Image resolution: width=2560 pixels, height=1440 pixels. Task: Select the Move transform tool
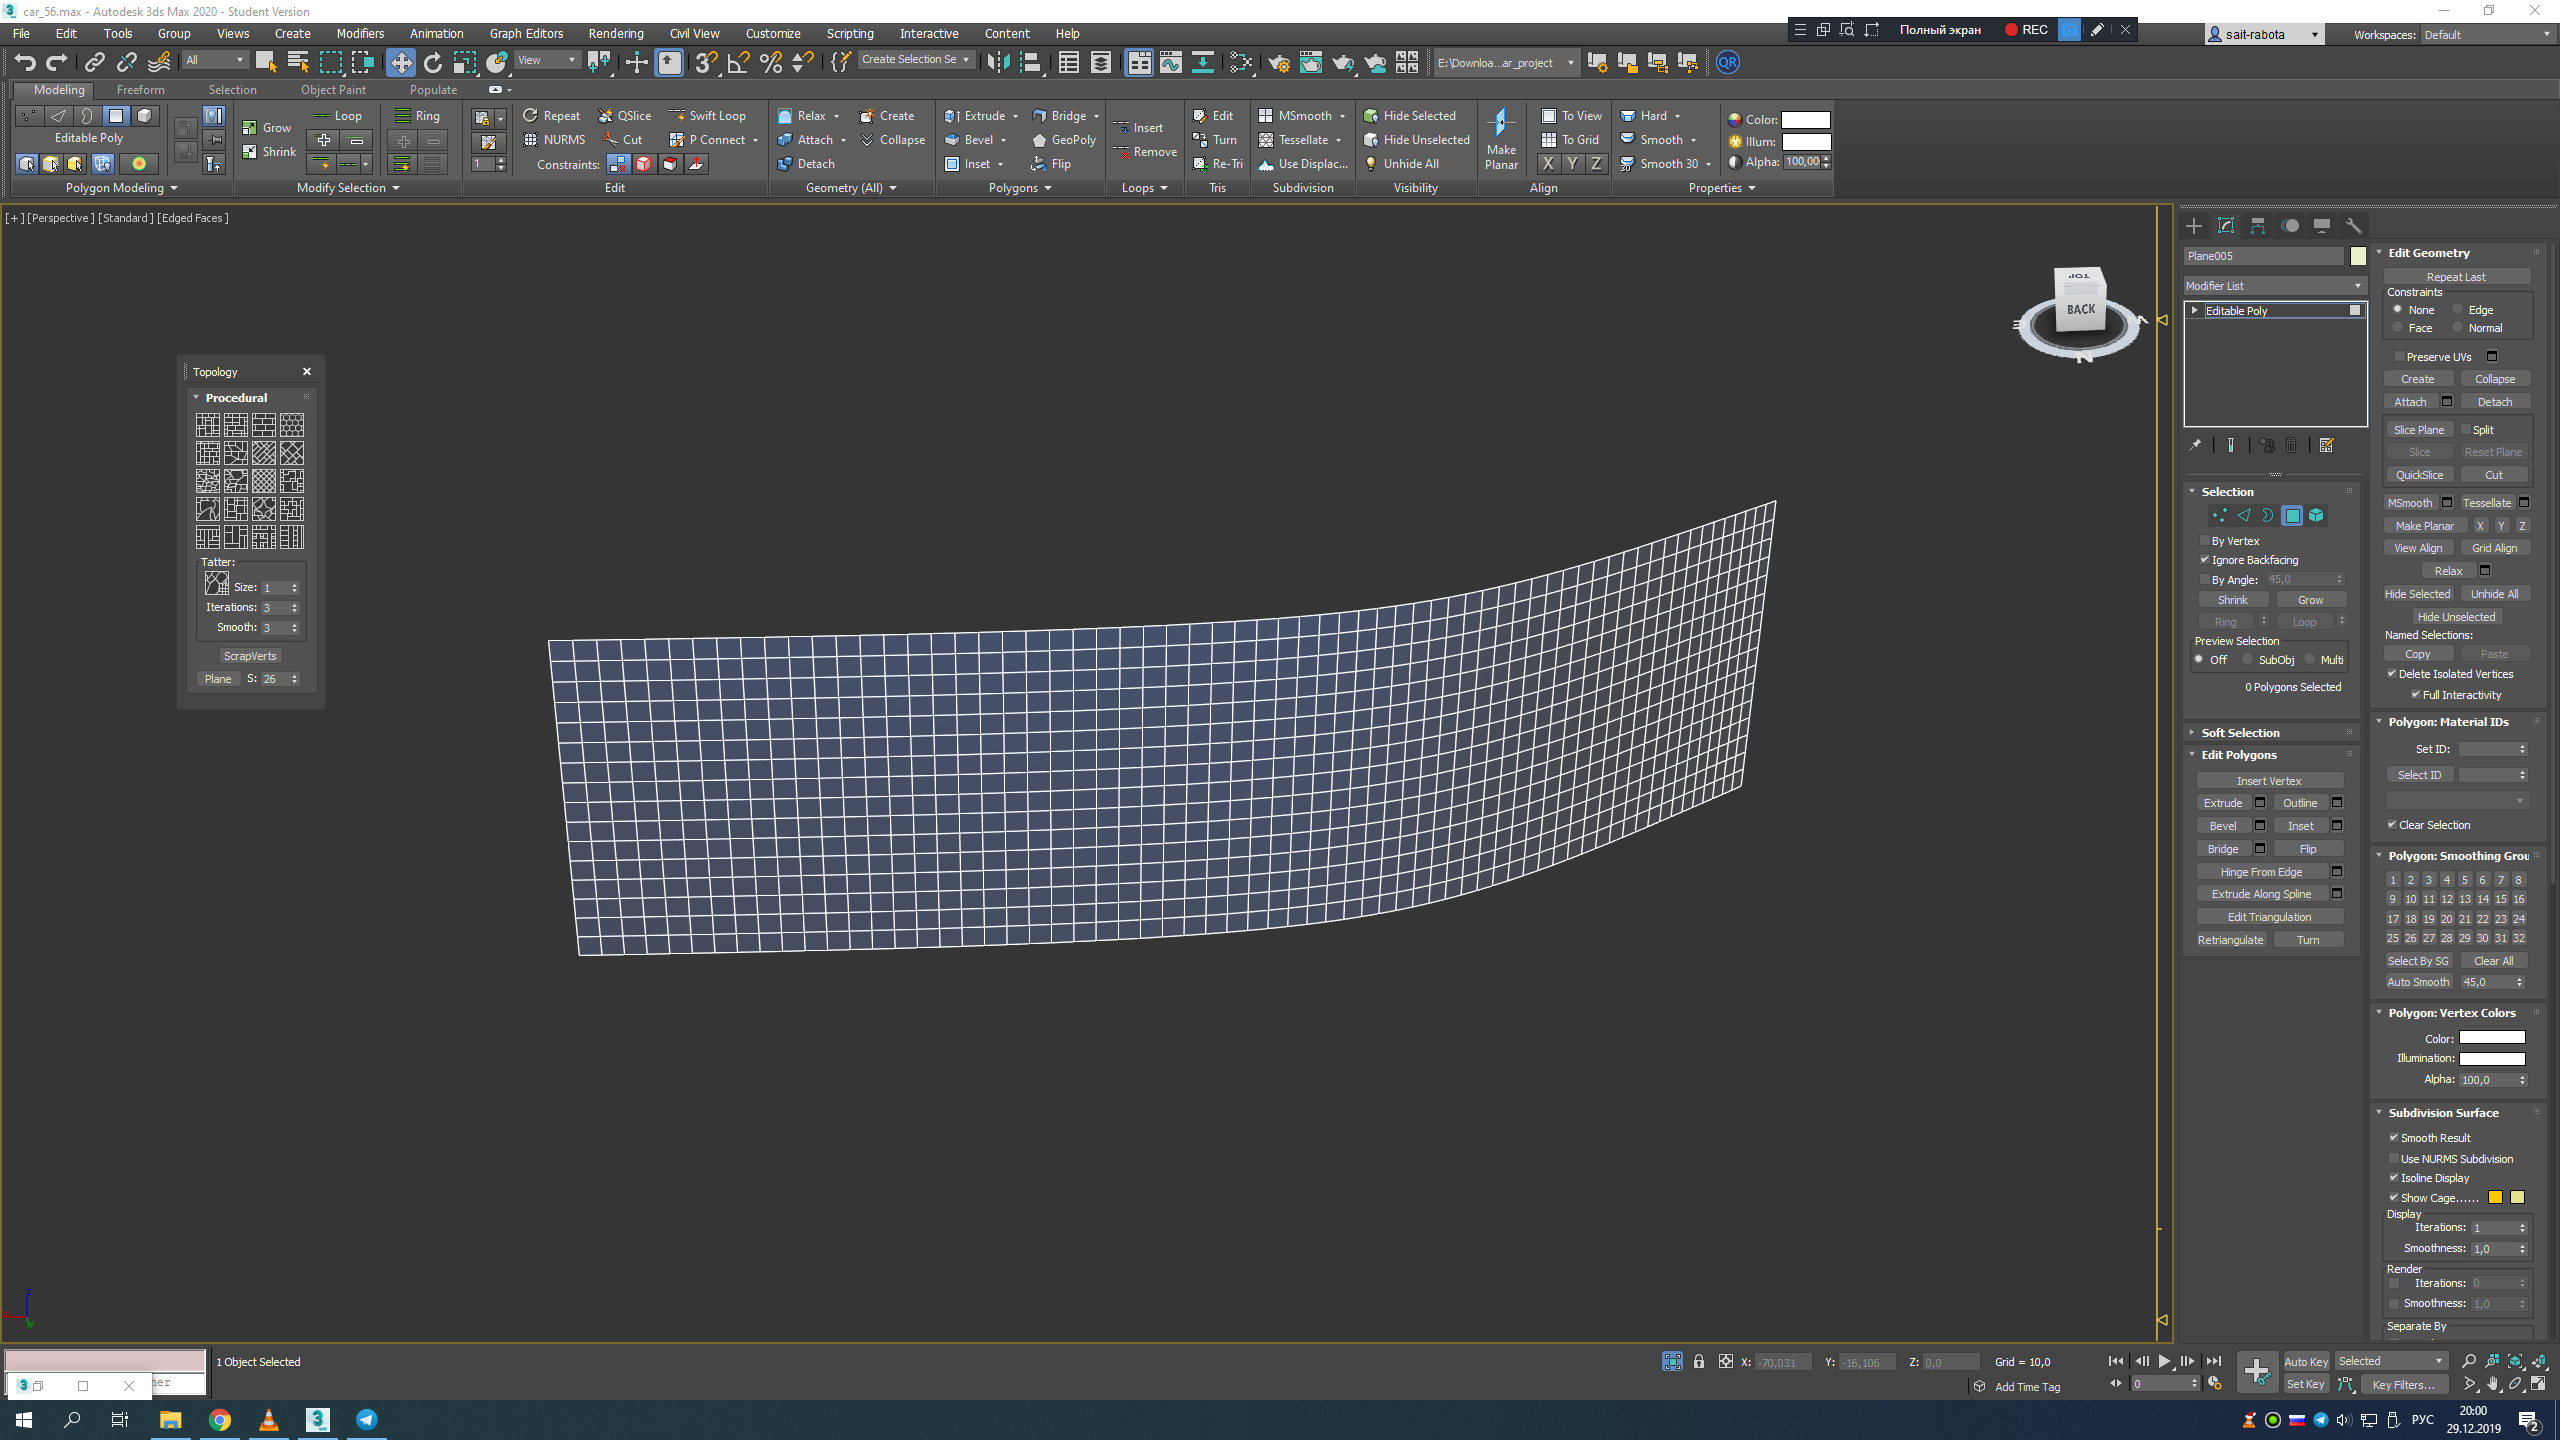[400, 63]
